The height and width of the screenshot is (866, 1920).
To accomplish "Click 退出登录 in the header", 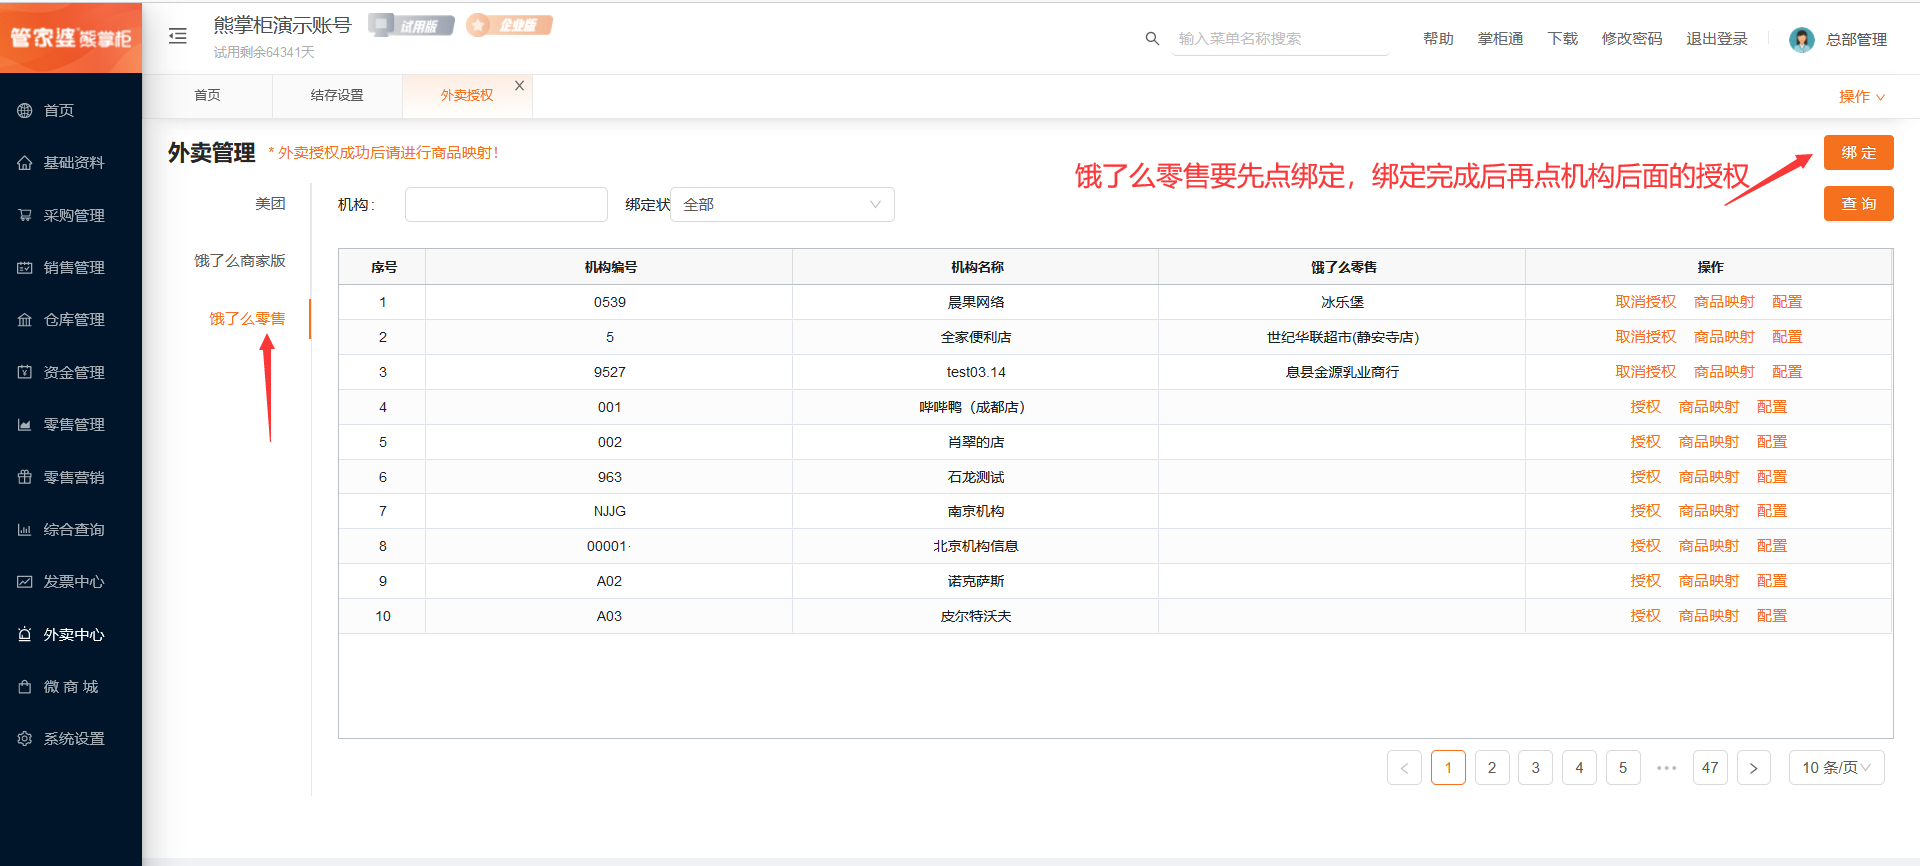I will [1716, 38].
